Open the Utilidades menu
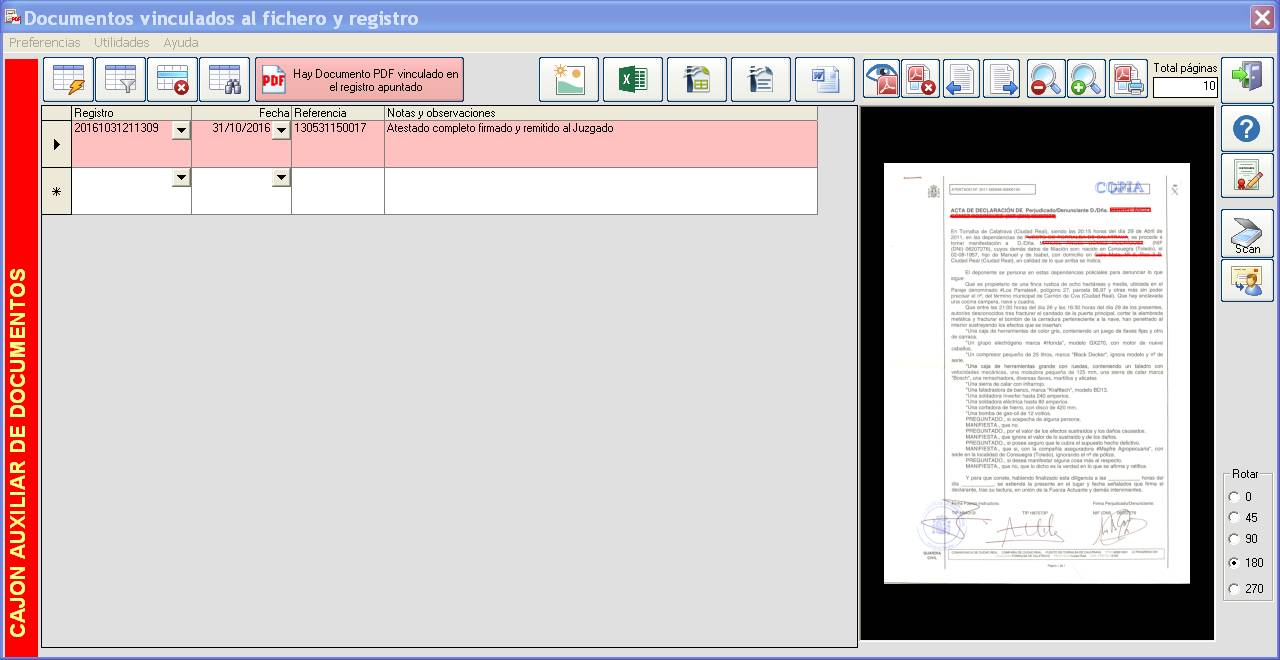 pos(121,43)
